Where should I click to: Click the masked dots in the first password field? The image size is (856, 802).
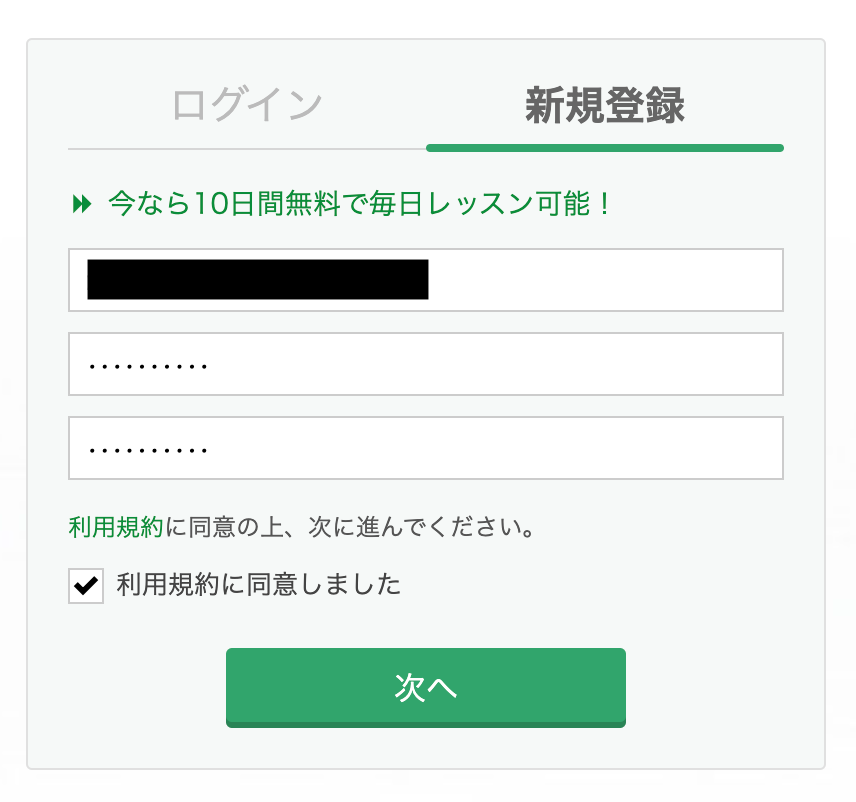[148, 366]
